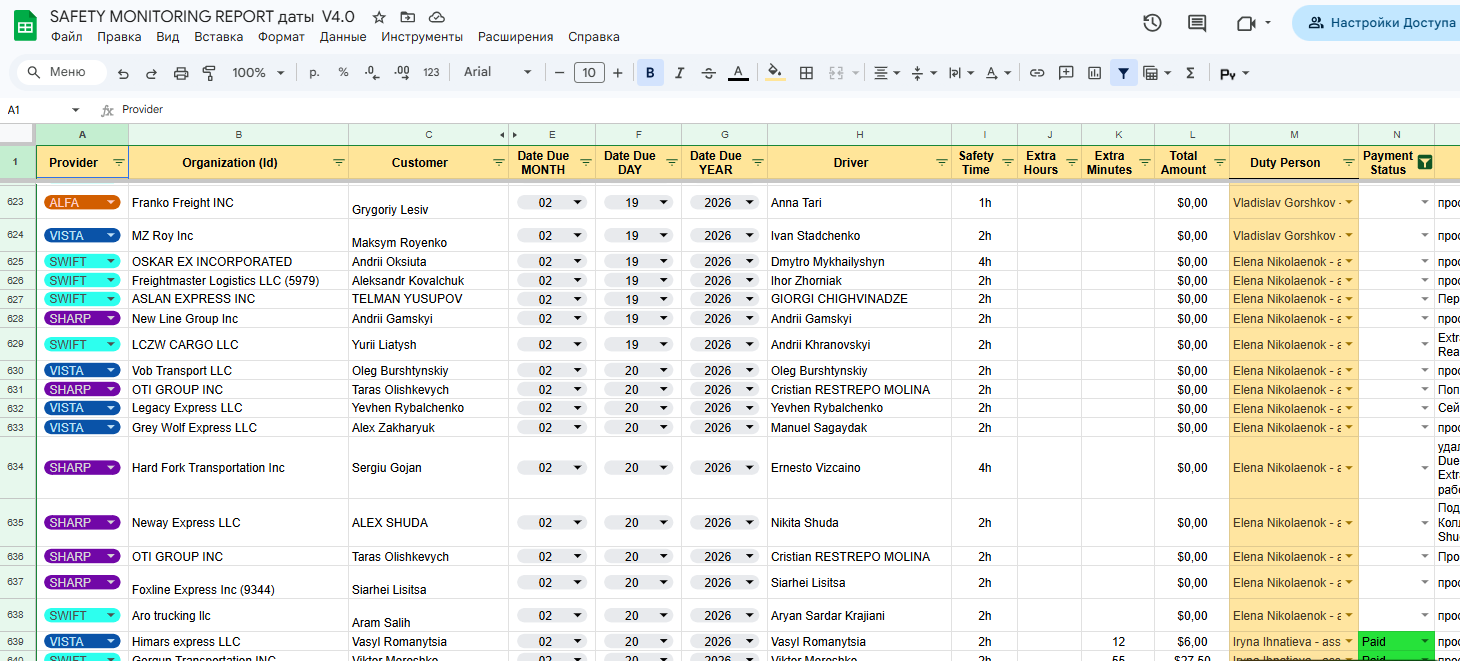Choose the text color
Image resolution: width=1460 pixels, height=661 pixels.
[738, 73]
